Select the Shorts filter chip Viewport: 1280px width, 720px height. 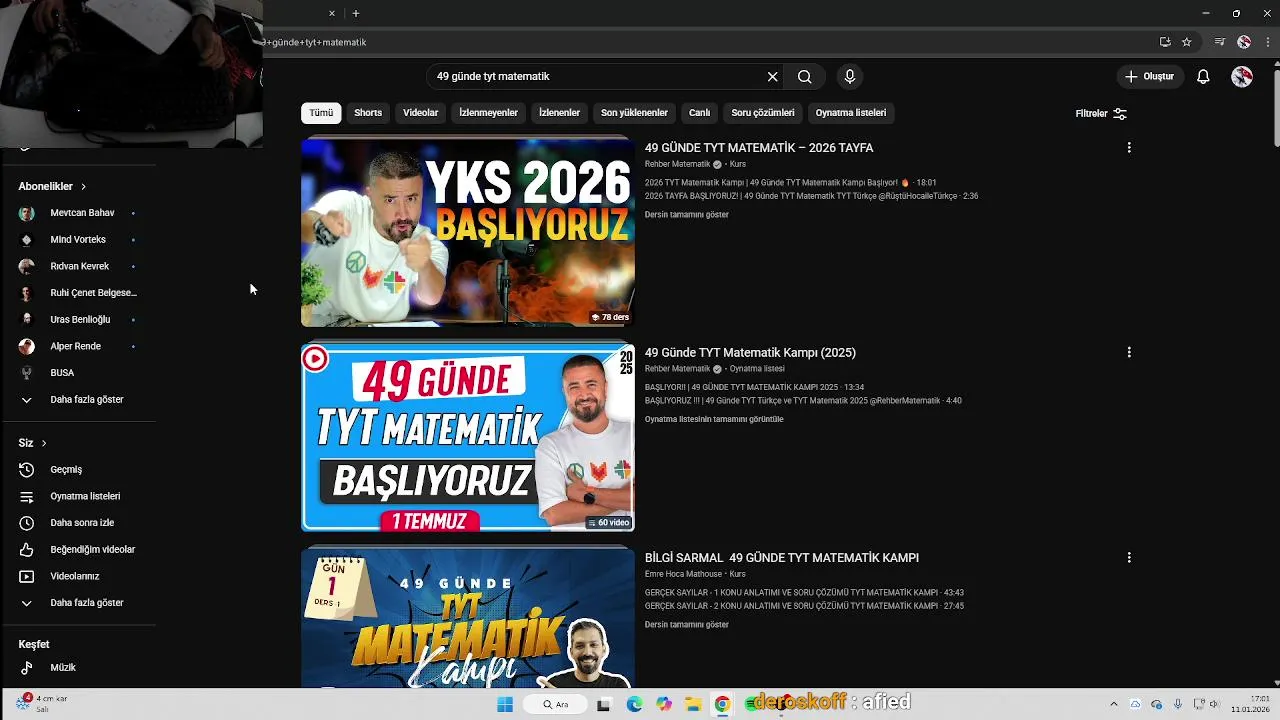pyautogui.click(x=368, y=113)
